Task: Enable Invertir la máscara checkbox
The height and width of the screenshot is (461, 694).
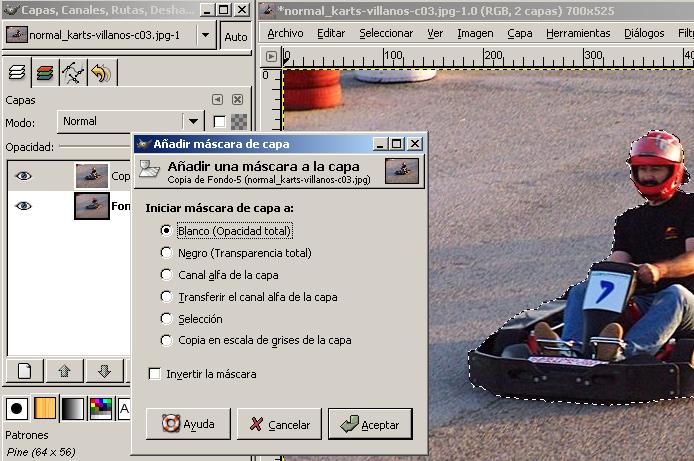Action: [x=203, y=374]
